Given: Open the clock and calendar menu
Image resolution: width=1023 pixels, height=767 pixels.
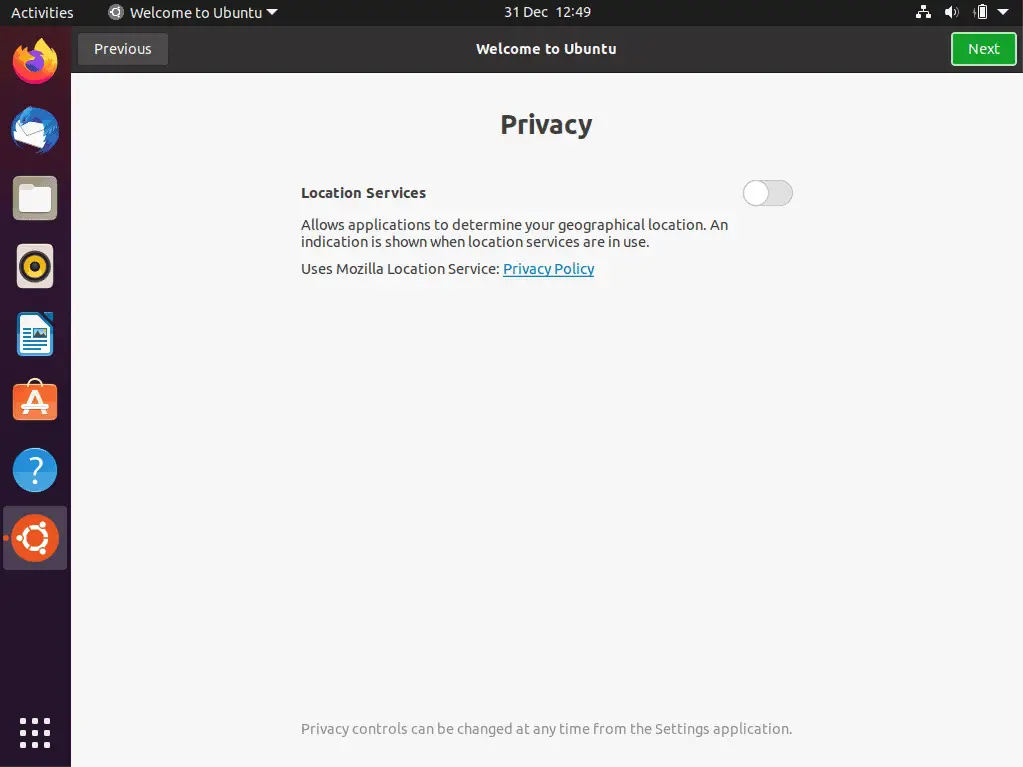Looking at the screenshot, I should tap(547, 12).
